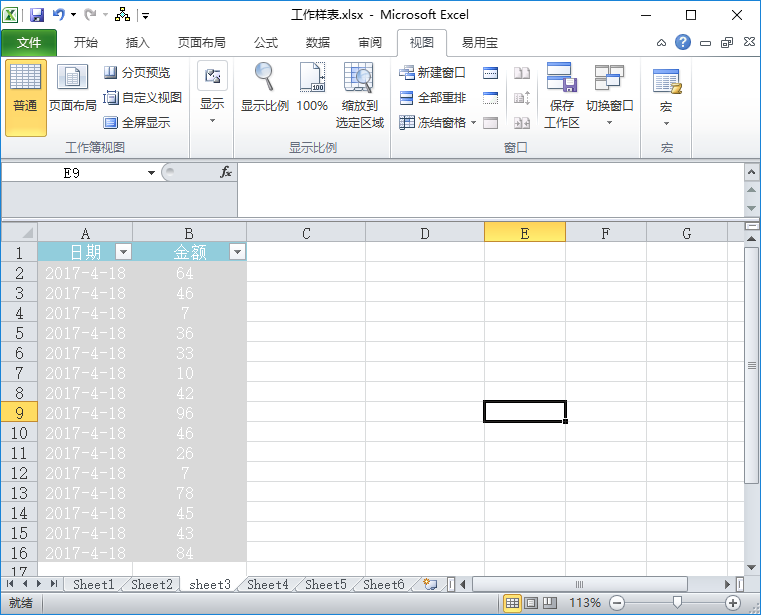Click 新建窗口 new window
This screenshot has width=761, height=615.
[432, 73]
